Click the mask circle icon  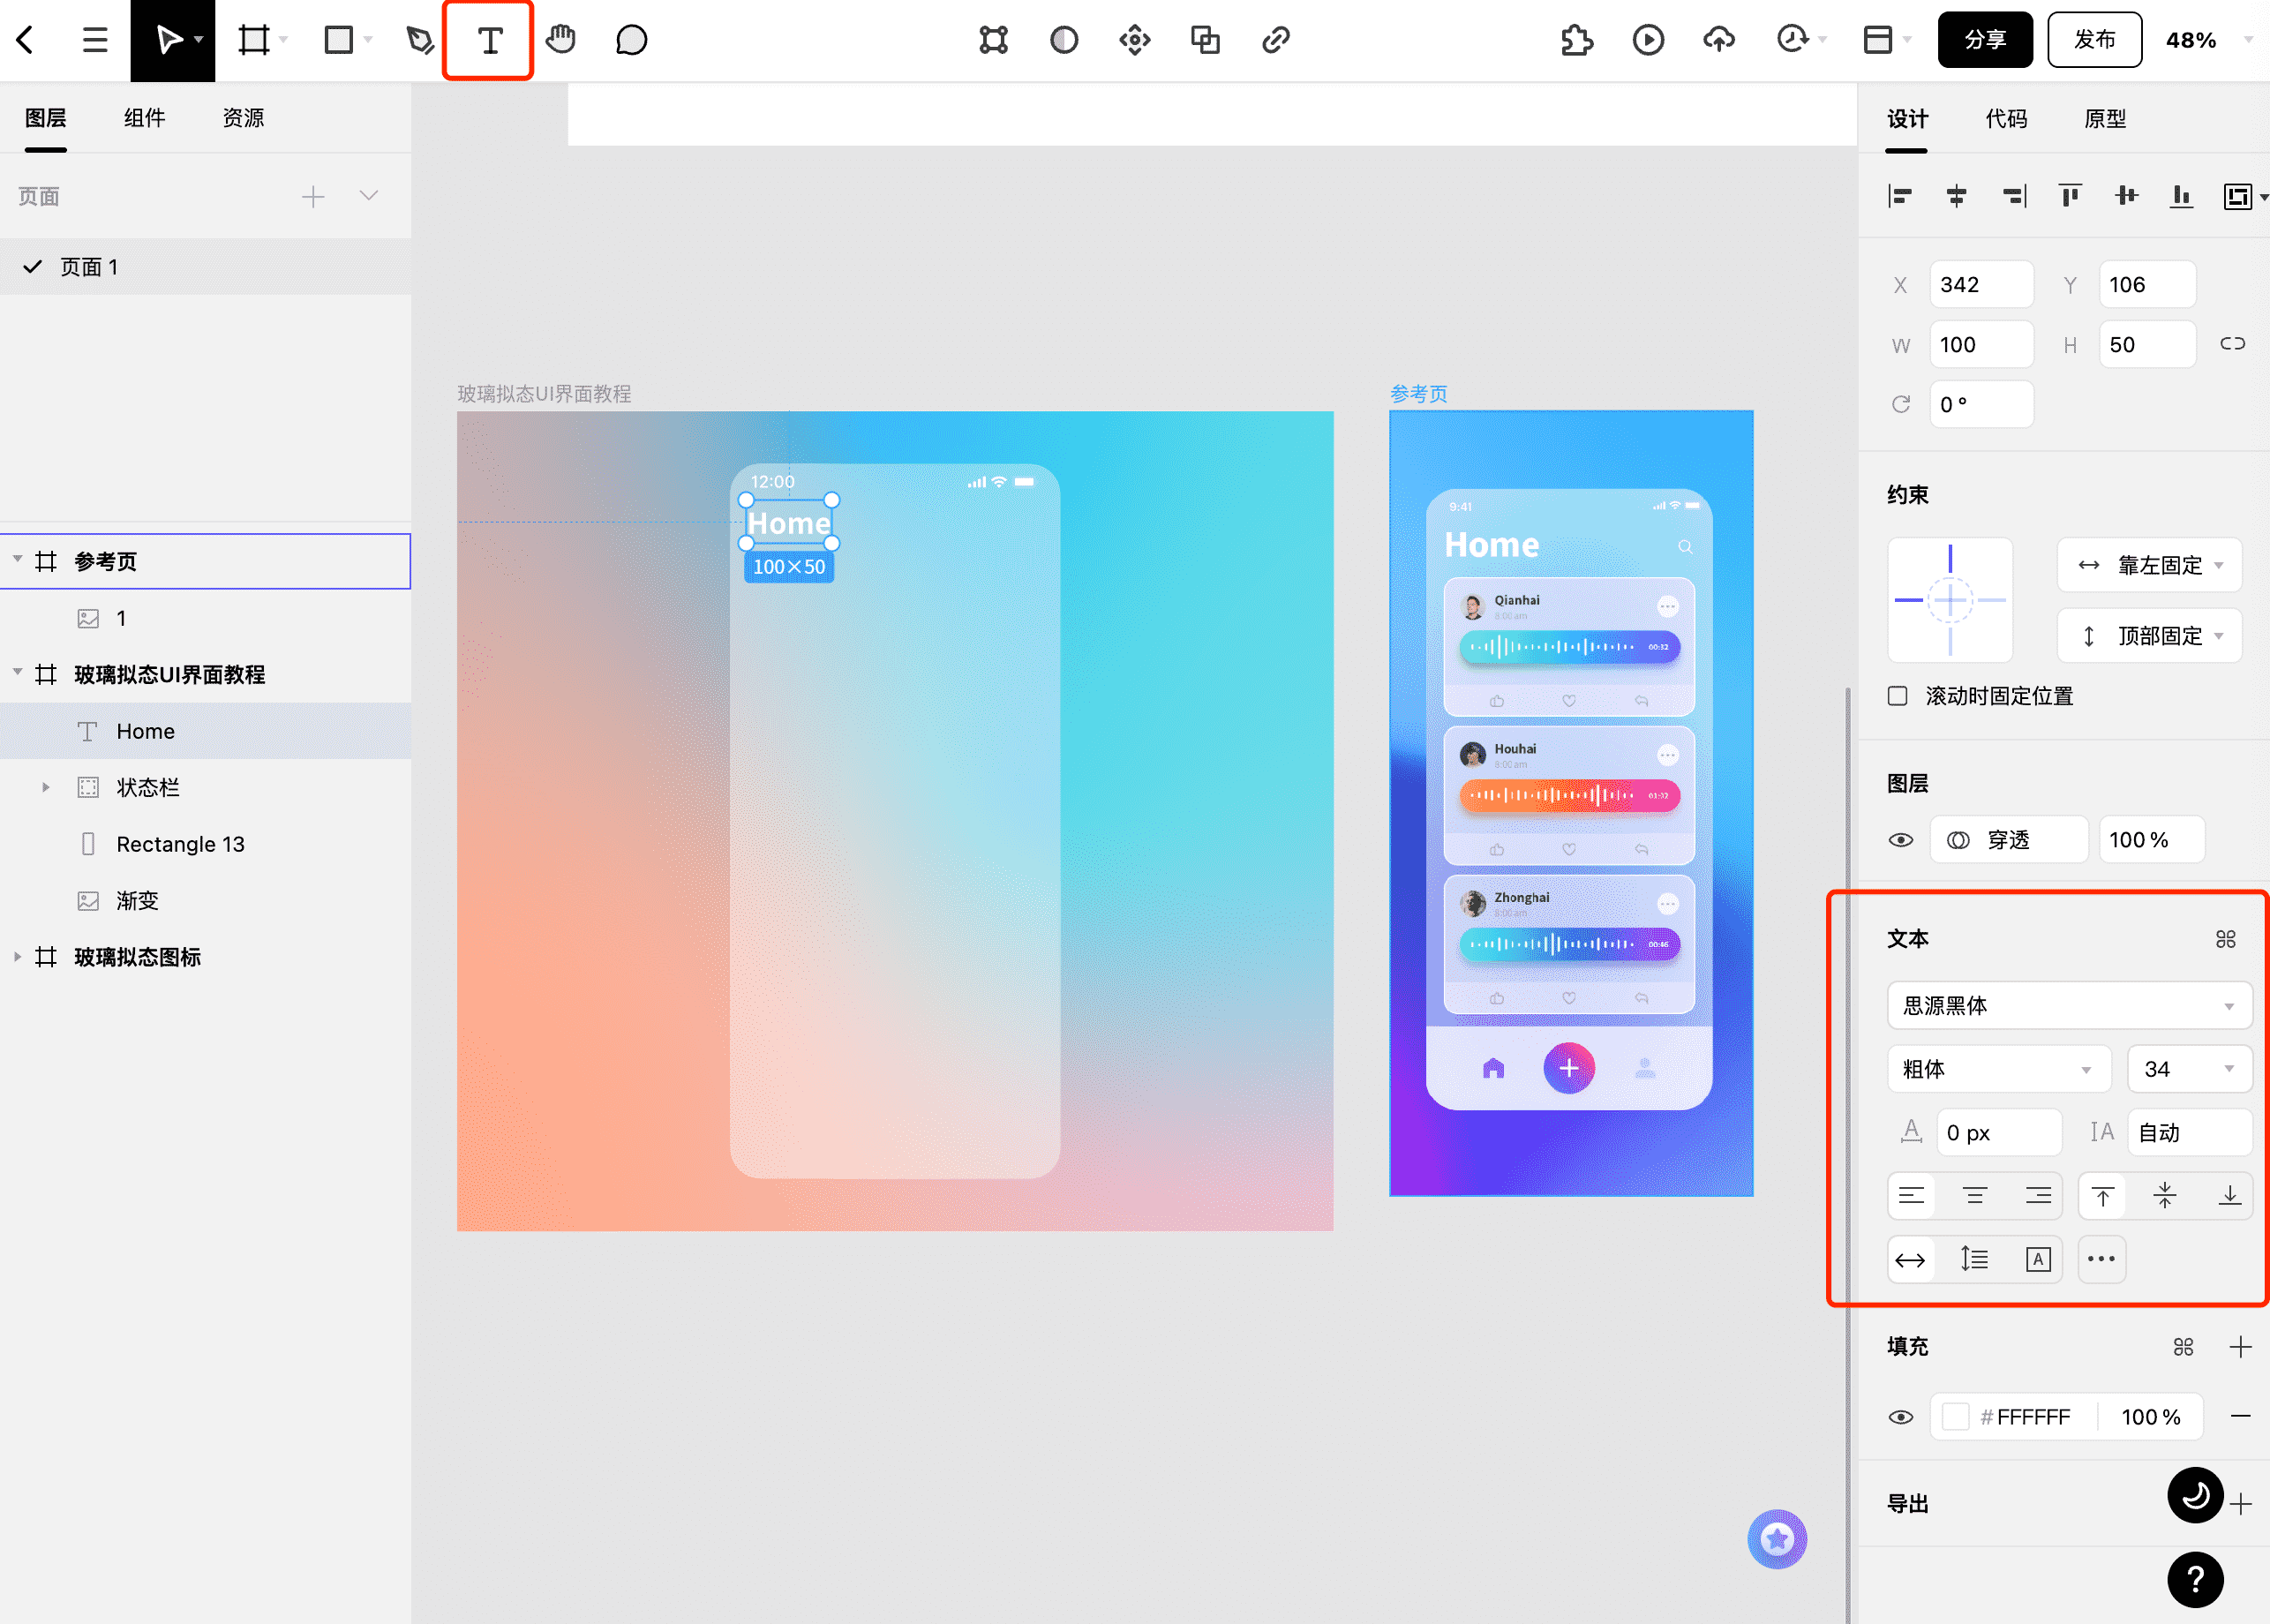(1064, 40)
